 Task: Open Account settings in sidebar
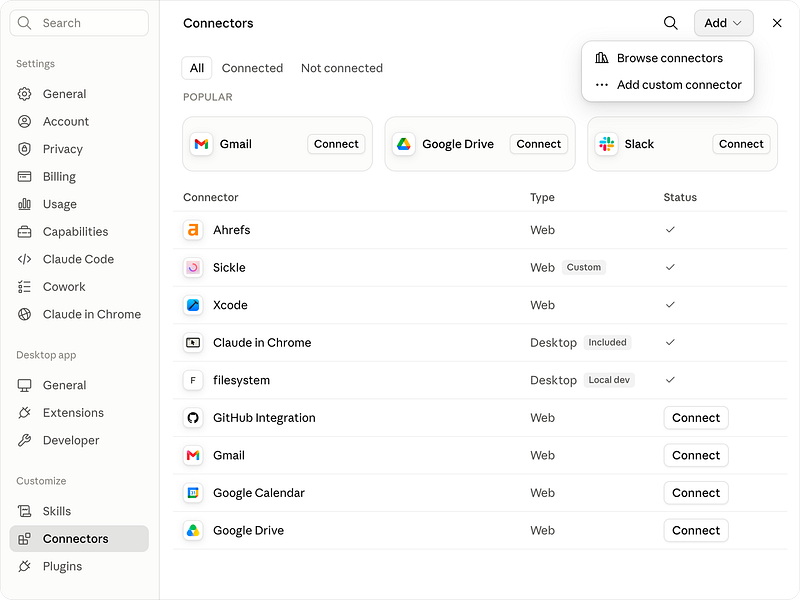79,121
